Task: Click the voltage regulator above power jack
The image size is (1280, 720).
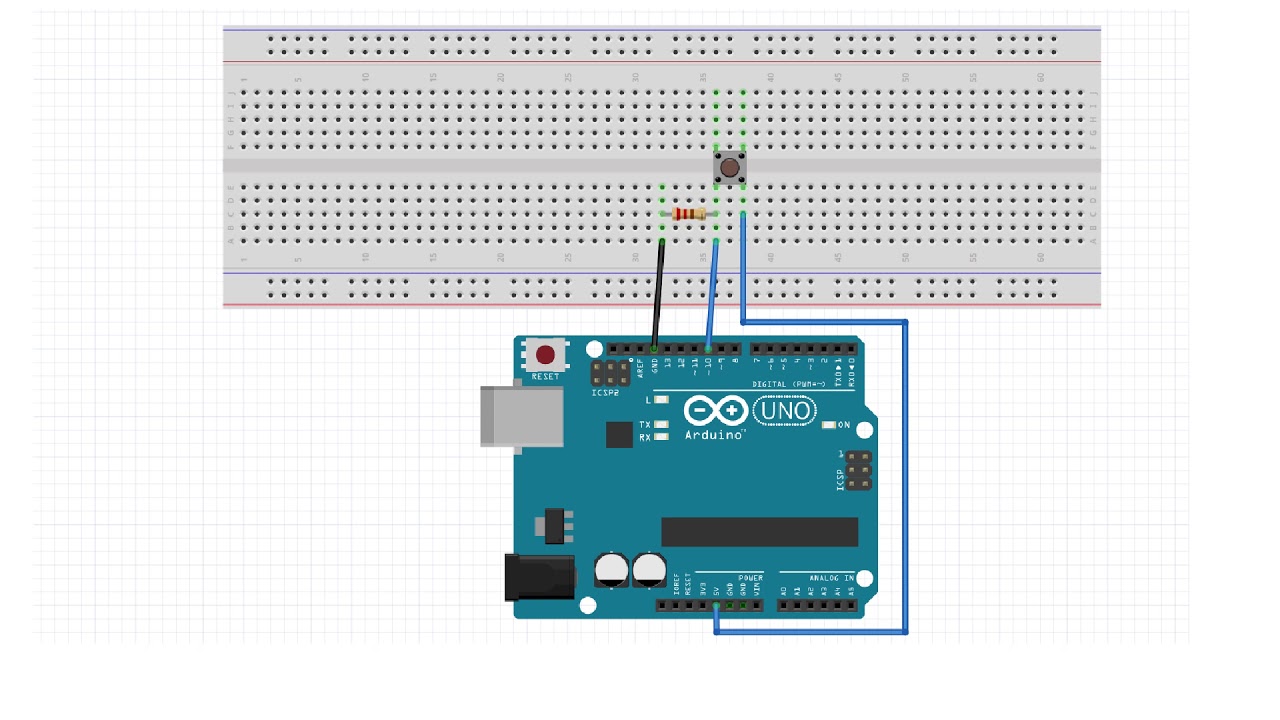Action: click(553, 524)
